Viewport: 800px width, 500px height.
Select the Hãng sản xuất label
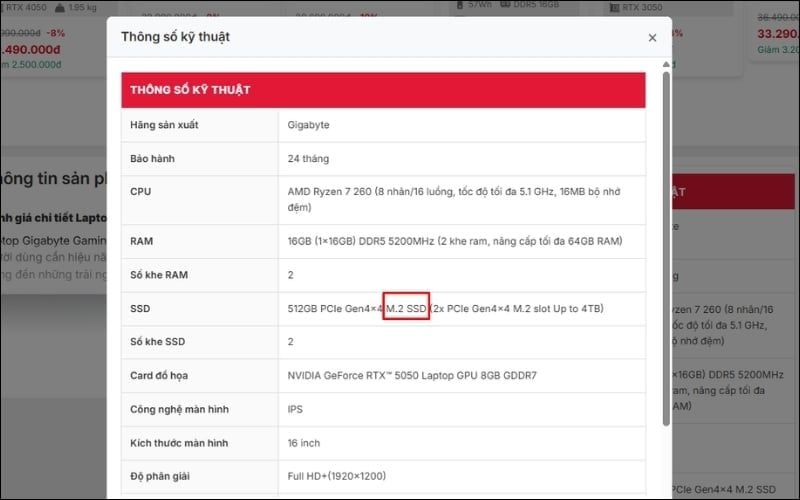coord(164,125)
